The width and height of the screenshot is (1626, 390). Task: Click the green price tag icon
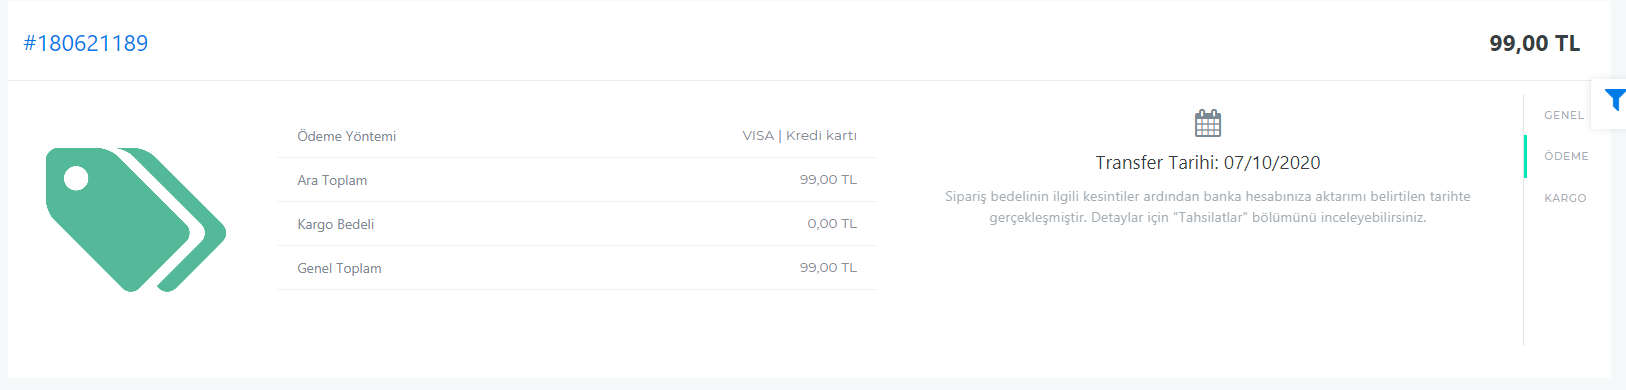pos(136,220)
